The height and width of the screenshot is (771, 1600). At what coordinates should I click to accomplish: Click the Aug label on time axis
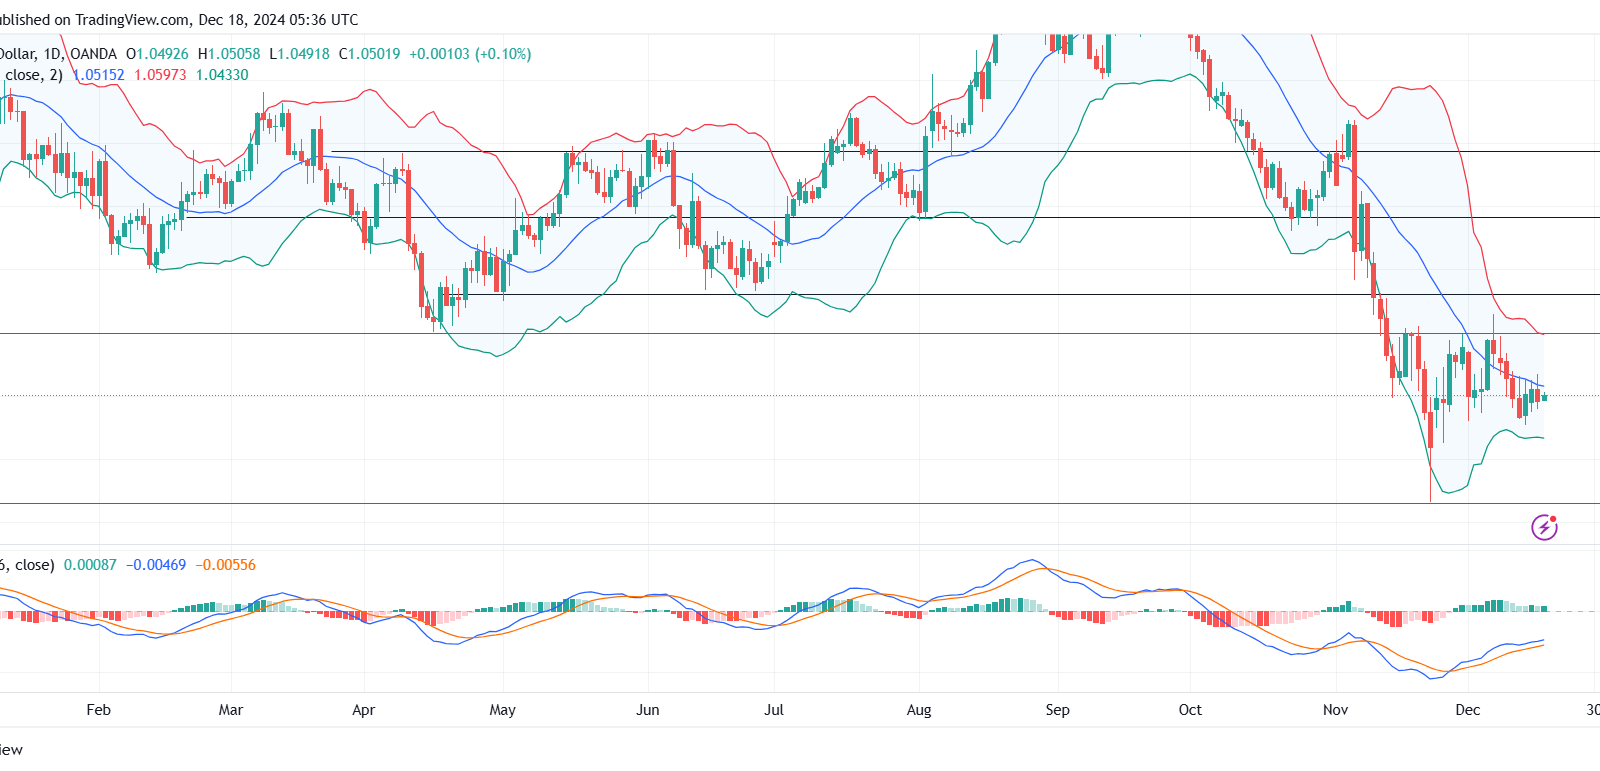919,710
